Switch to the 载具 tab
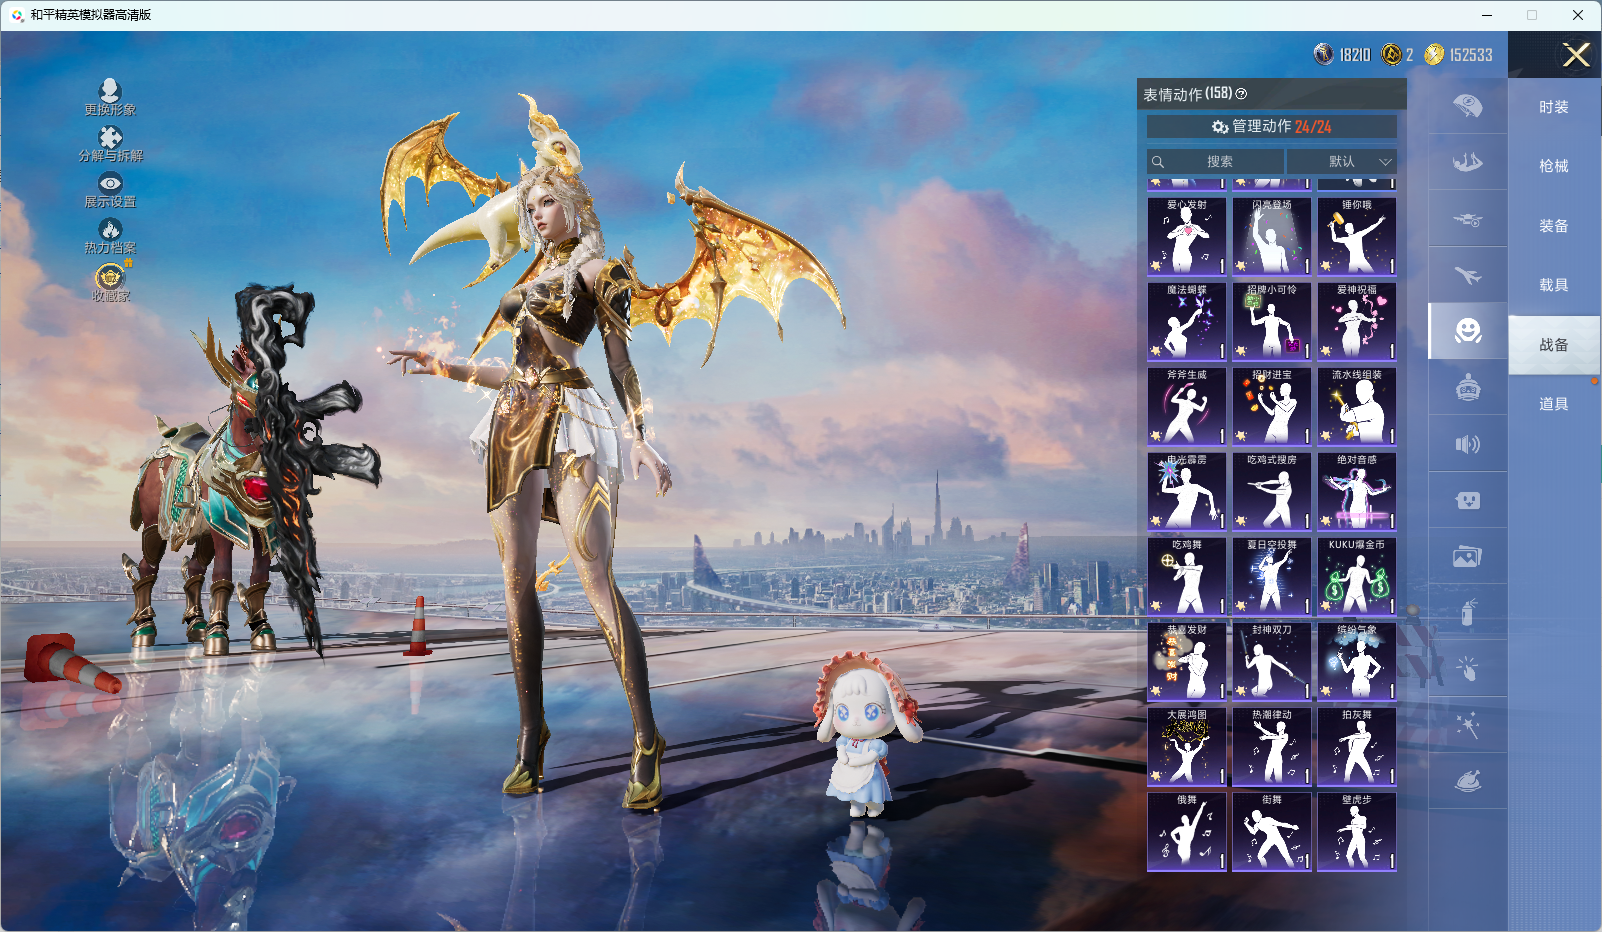The image size is (1602, 932). (1553, 285)
